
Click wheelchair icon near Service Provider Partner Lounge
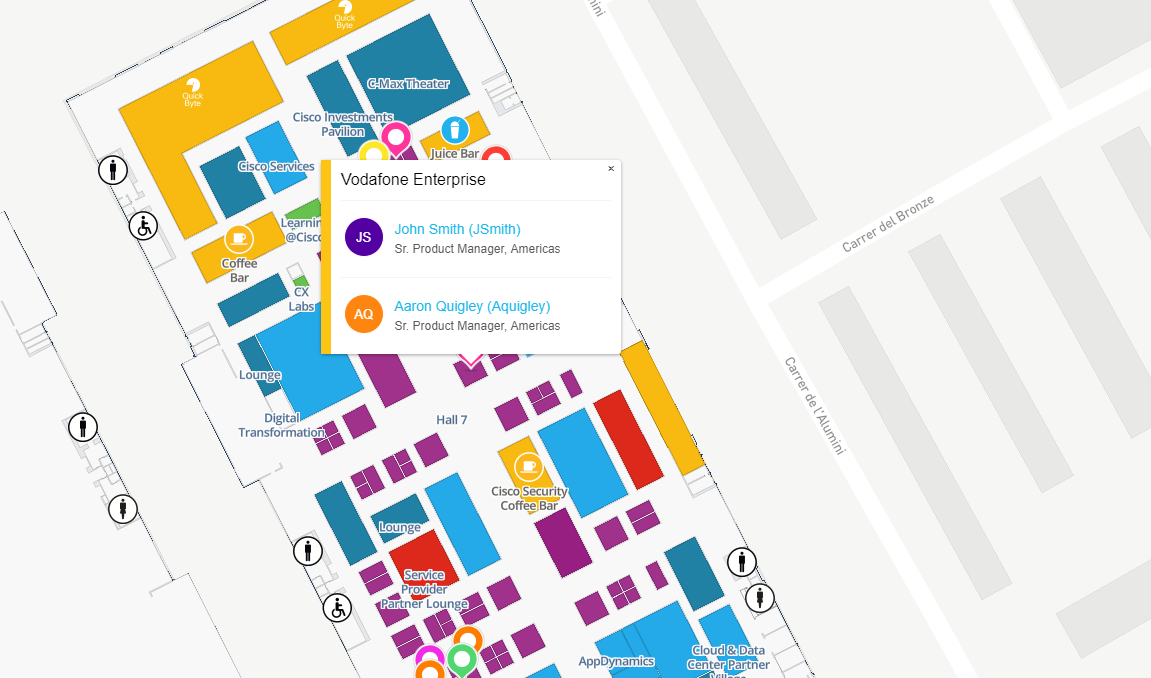[338, 608]
